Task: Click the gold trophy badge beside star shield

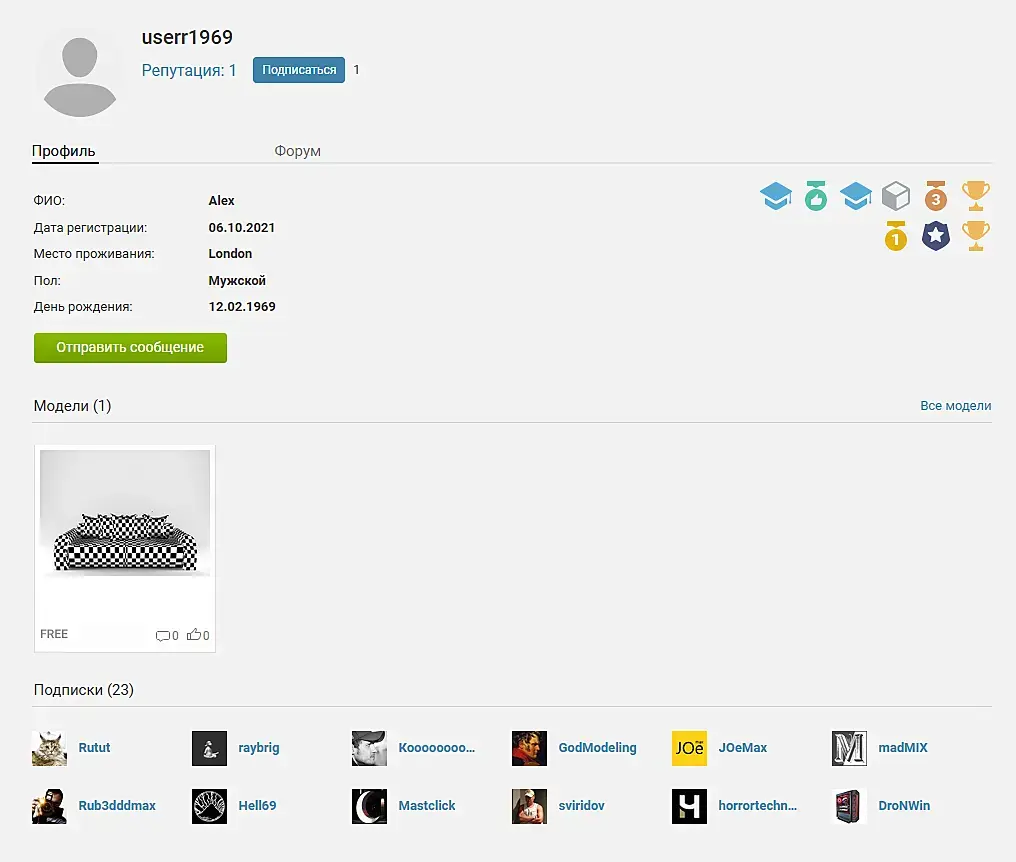Action: tap(976, 236)
